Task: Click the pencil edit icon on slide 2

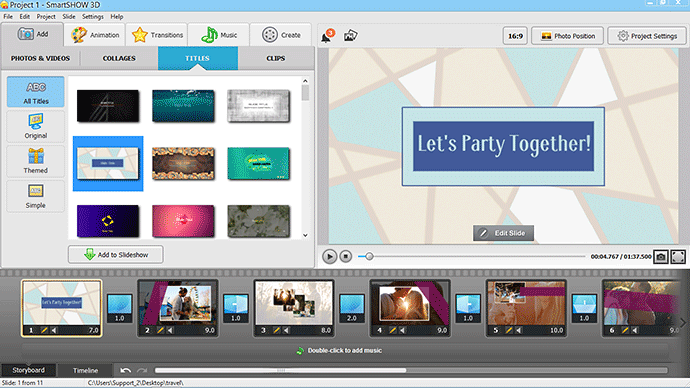Action: 160,330
